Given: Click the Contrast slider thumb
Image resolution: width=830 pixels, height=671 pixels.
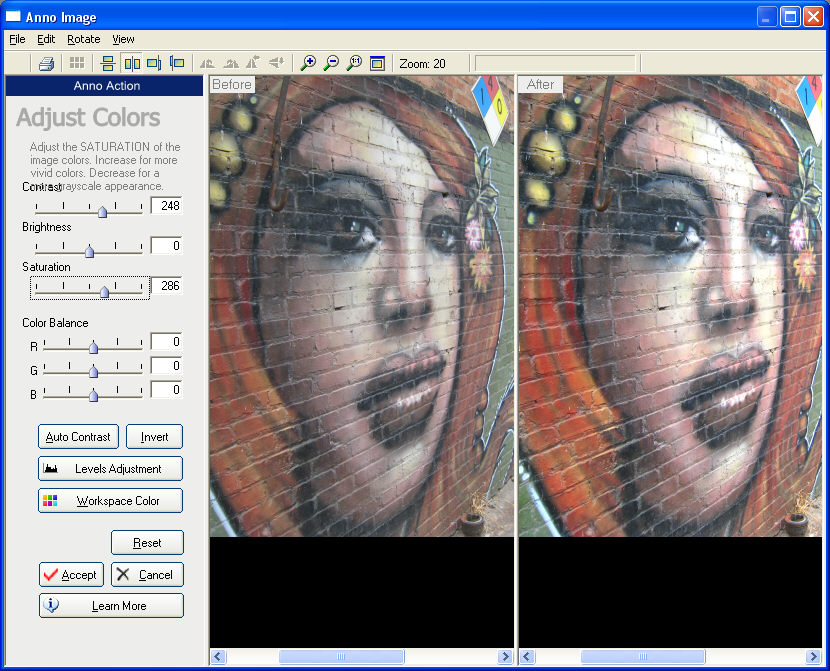Looking at the screenshot, I should click(x=102, y=211).
